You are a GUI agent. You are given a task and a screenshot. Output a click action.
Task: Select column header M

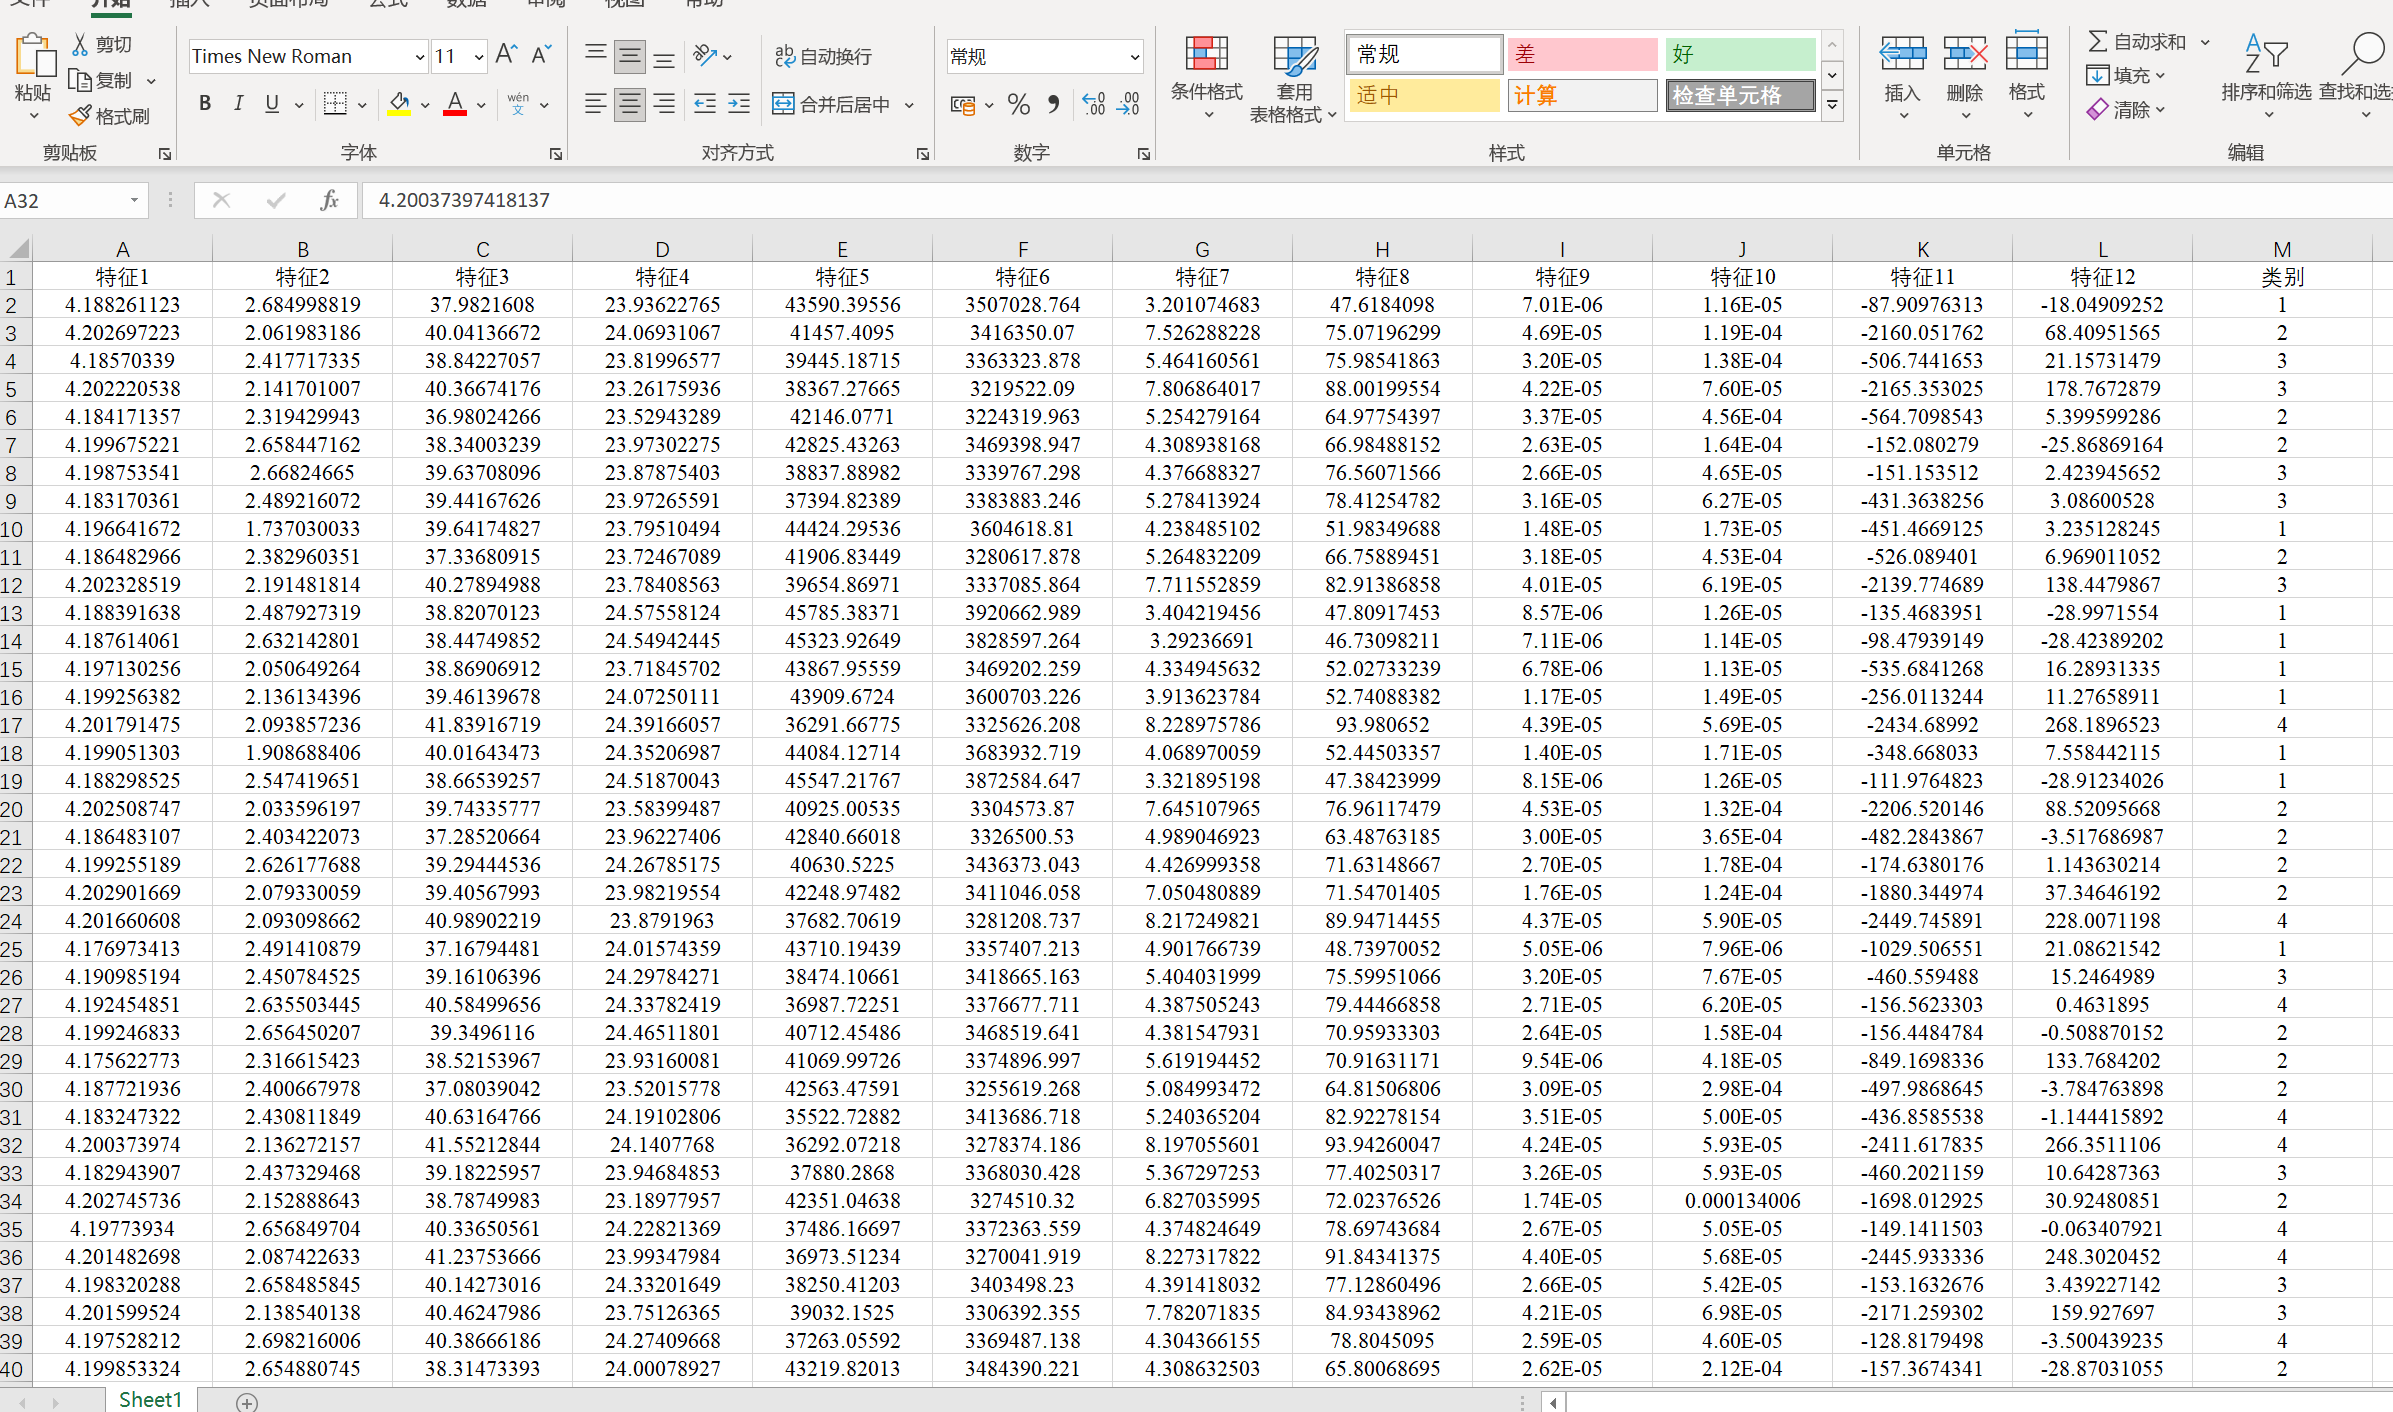coord(2281,249)
